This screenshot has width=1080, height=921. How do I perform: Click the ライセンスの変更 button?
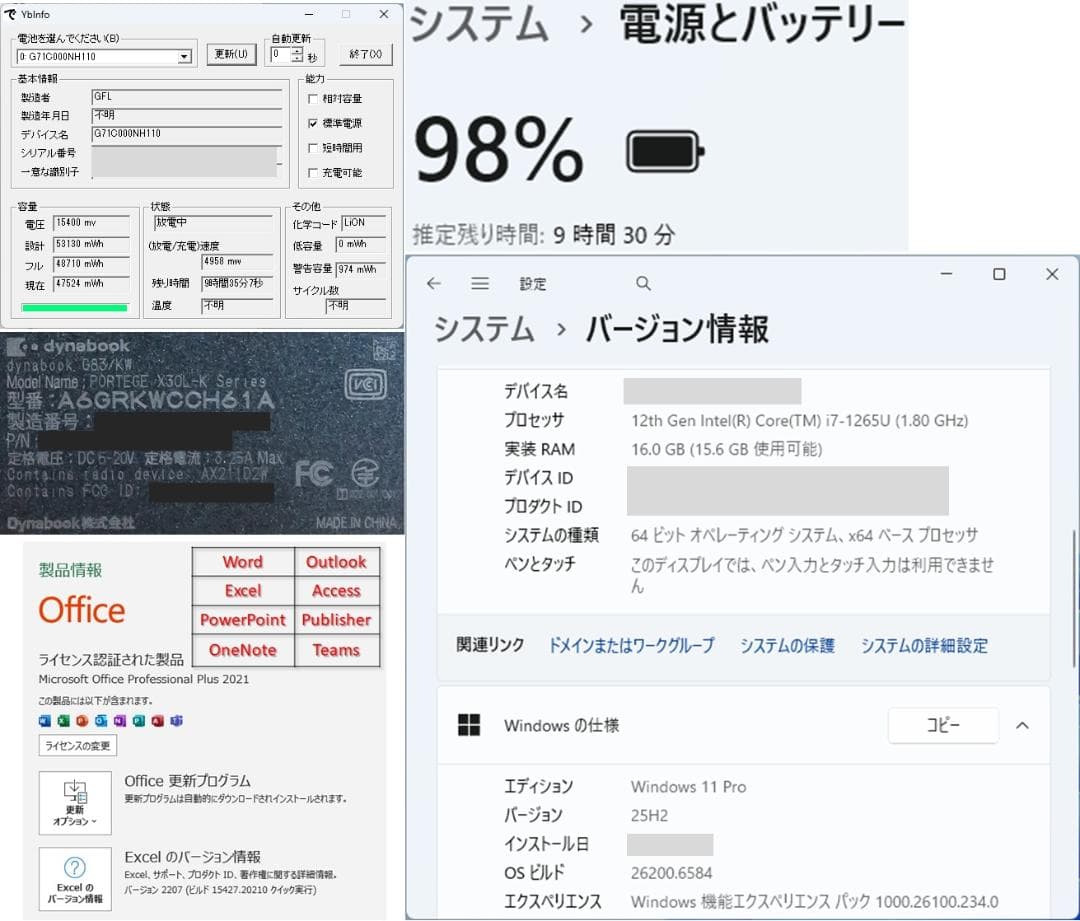(77, 745)
